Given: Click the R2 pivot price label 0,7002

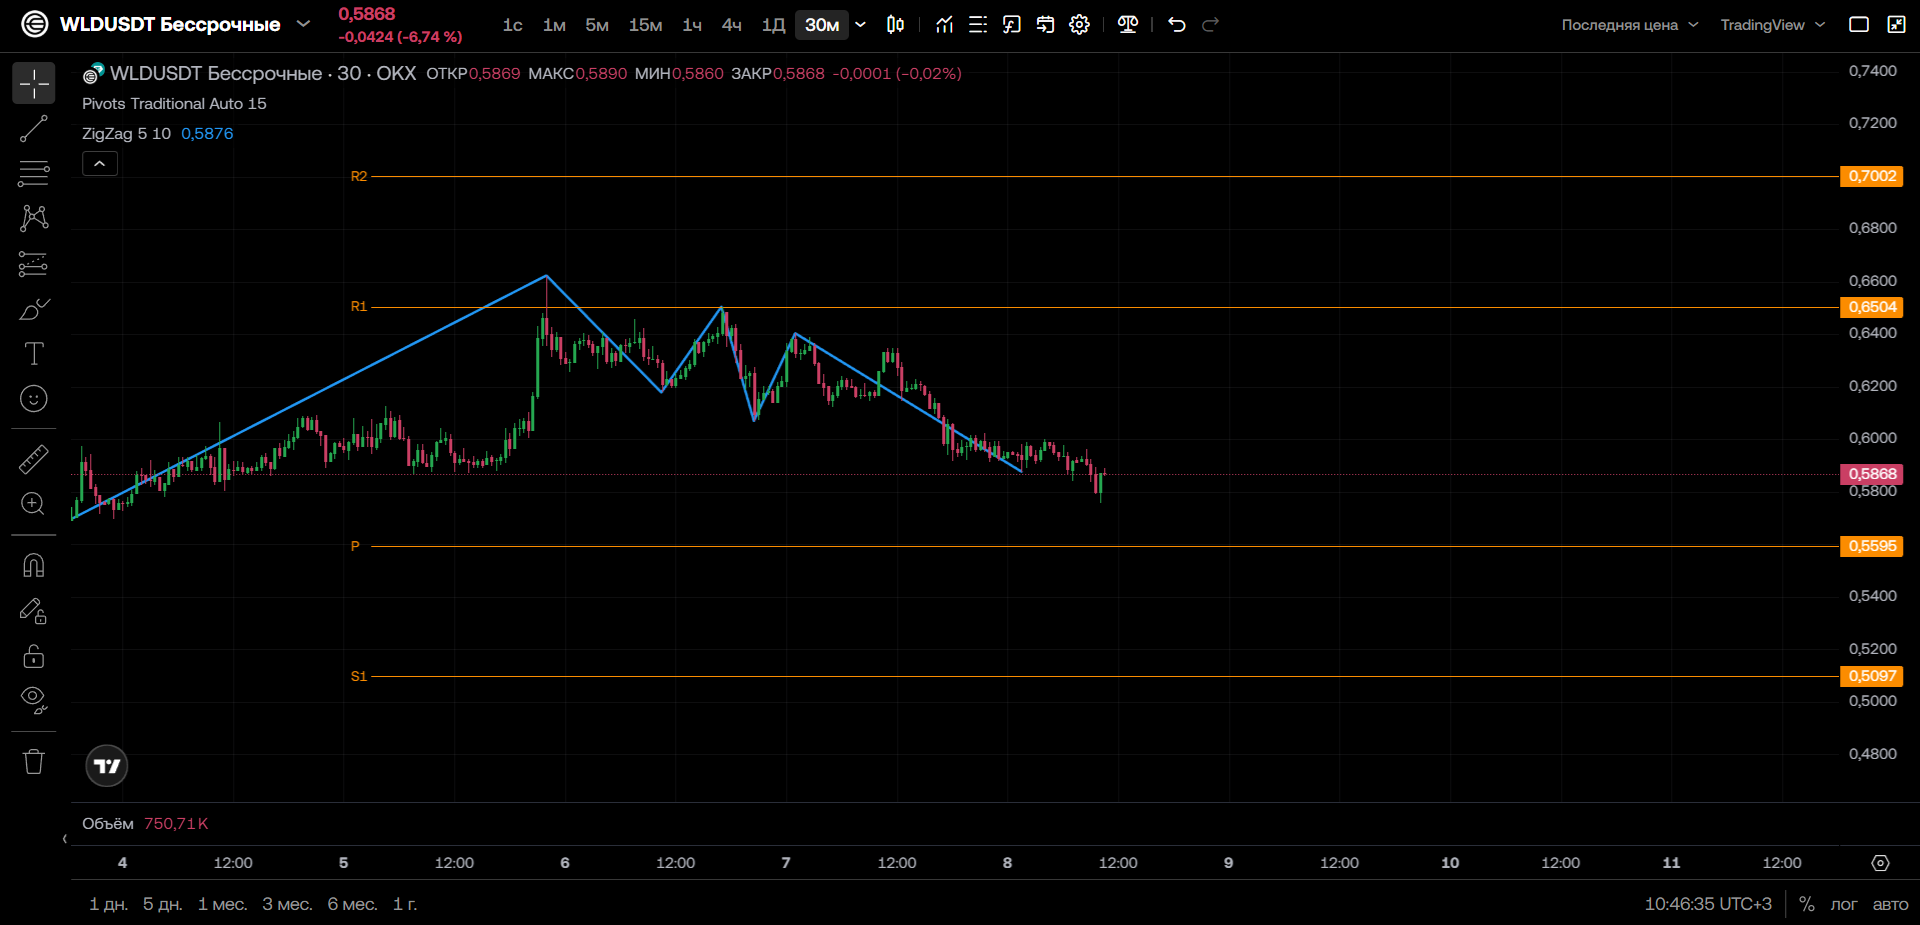Looking at the screenshot, I should (x=1871, y=176).
